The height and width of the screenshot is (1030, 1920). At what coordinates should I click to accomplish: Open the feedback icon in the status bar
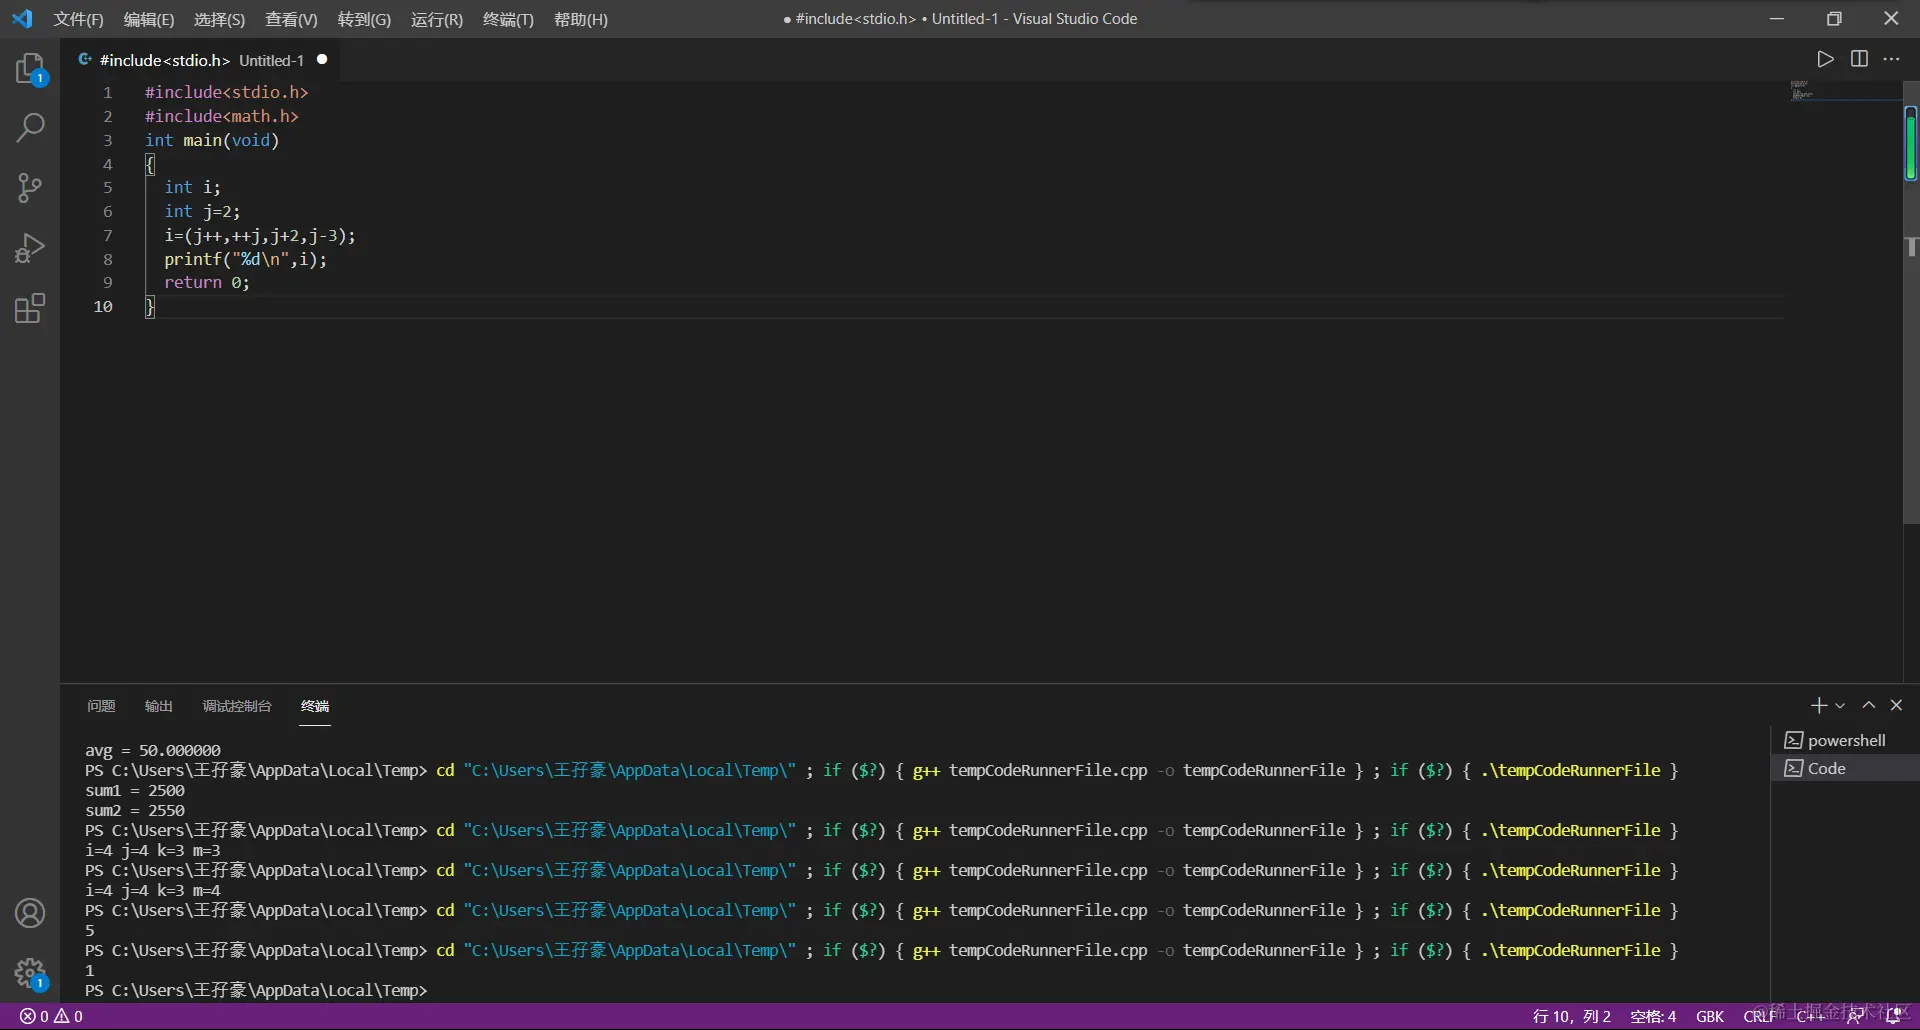(1855, 1016)
